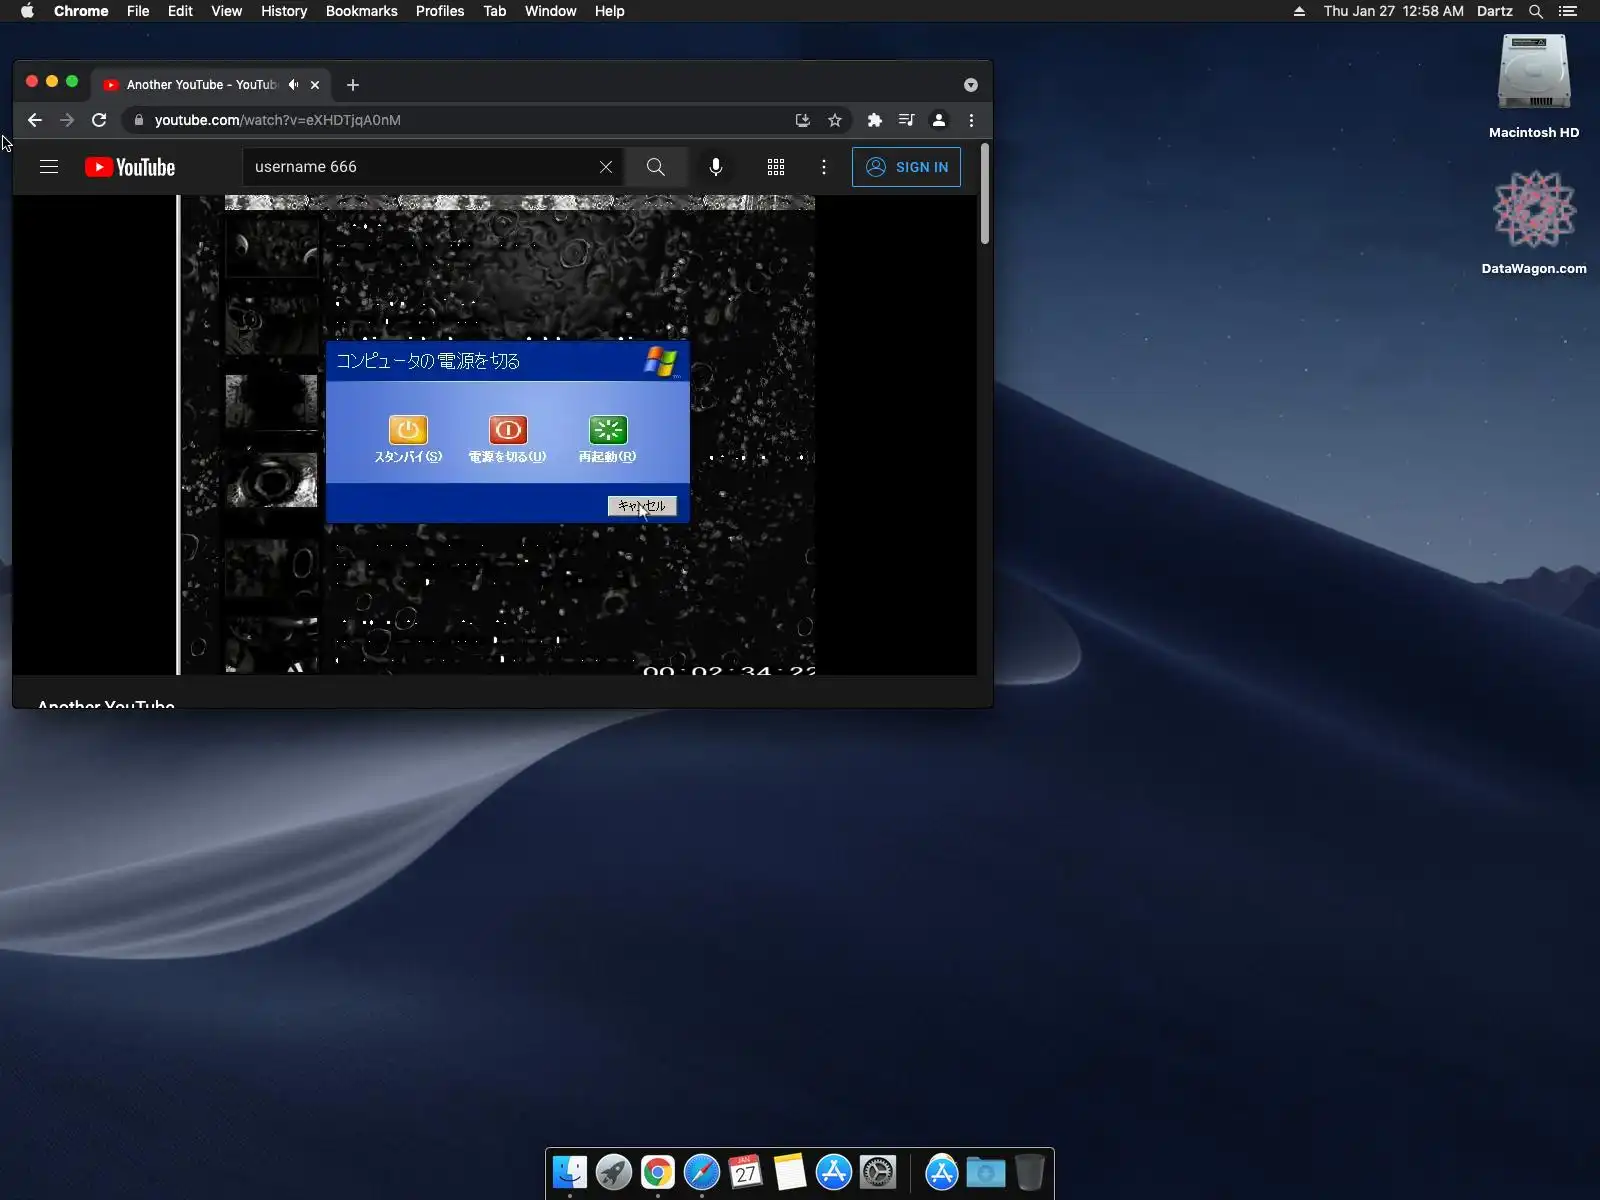This screenshot has width=1600, height=1200.
Task: View site information via the lock icon
Action: point(139,120)
